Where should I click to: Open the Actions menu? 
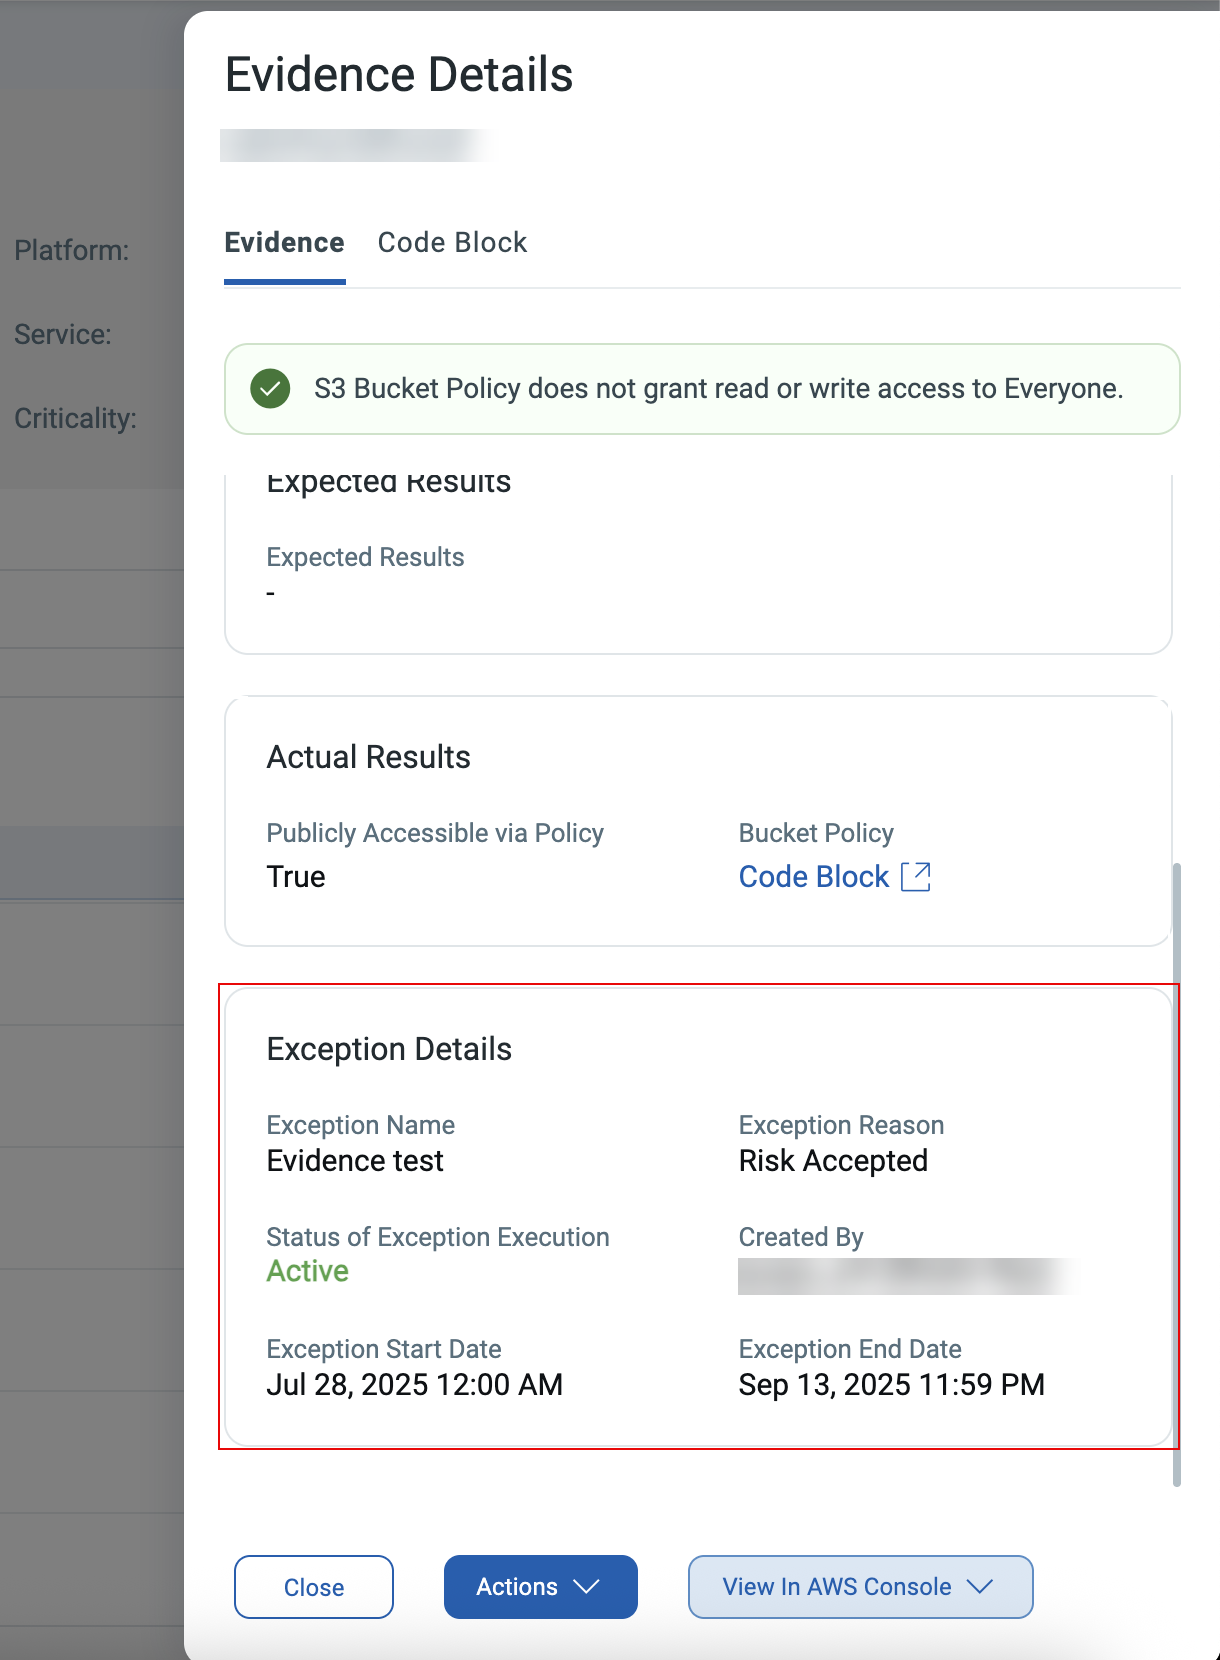tap(517, 1587)
